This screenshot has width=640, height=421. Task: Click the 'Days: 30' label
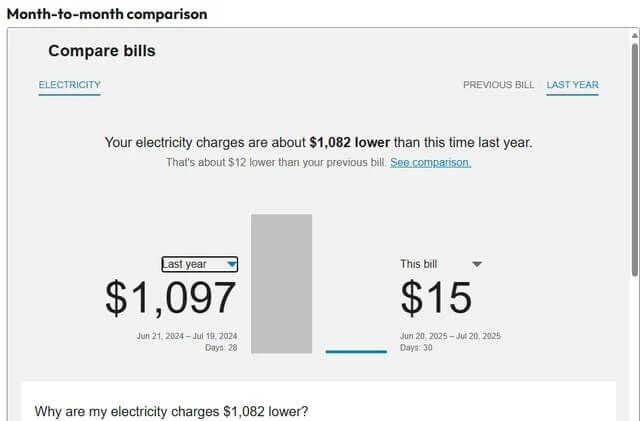click(417, 348)
